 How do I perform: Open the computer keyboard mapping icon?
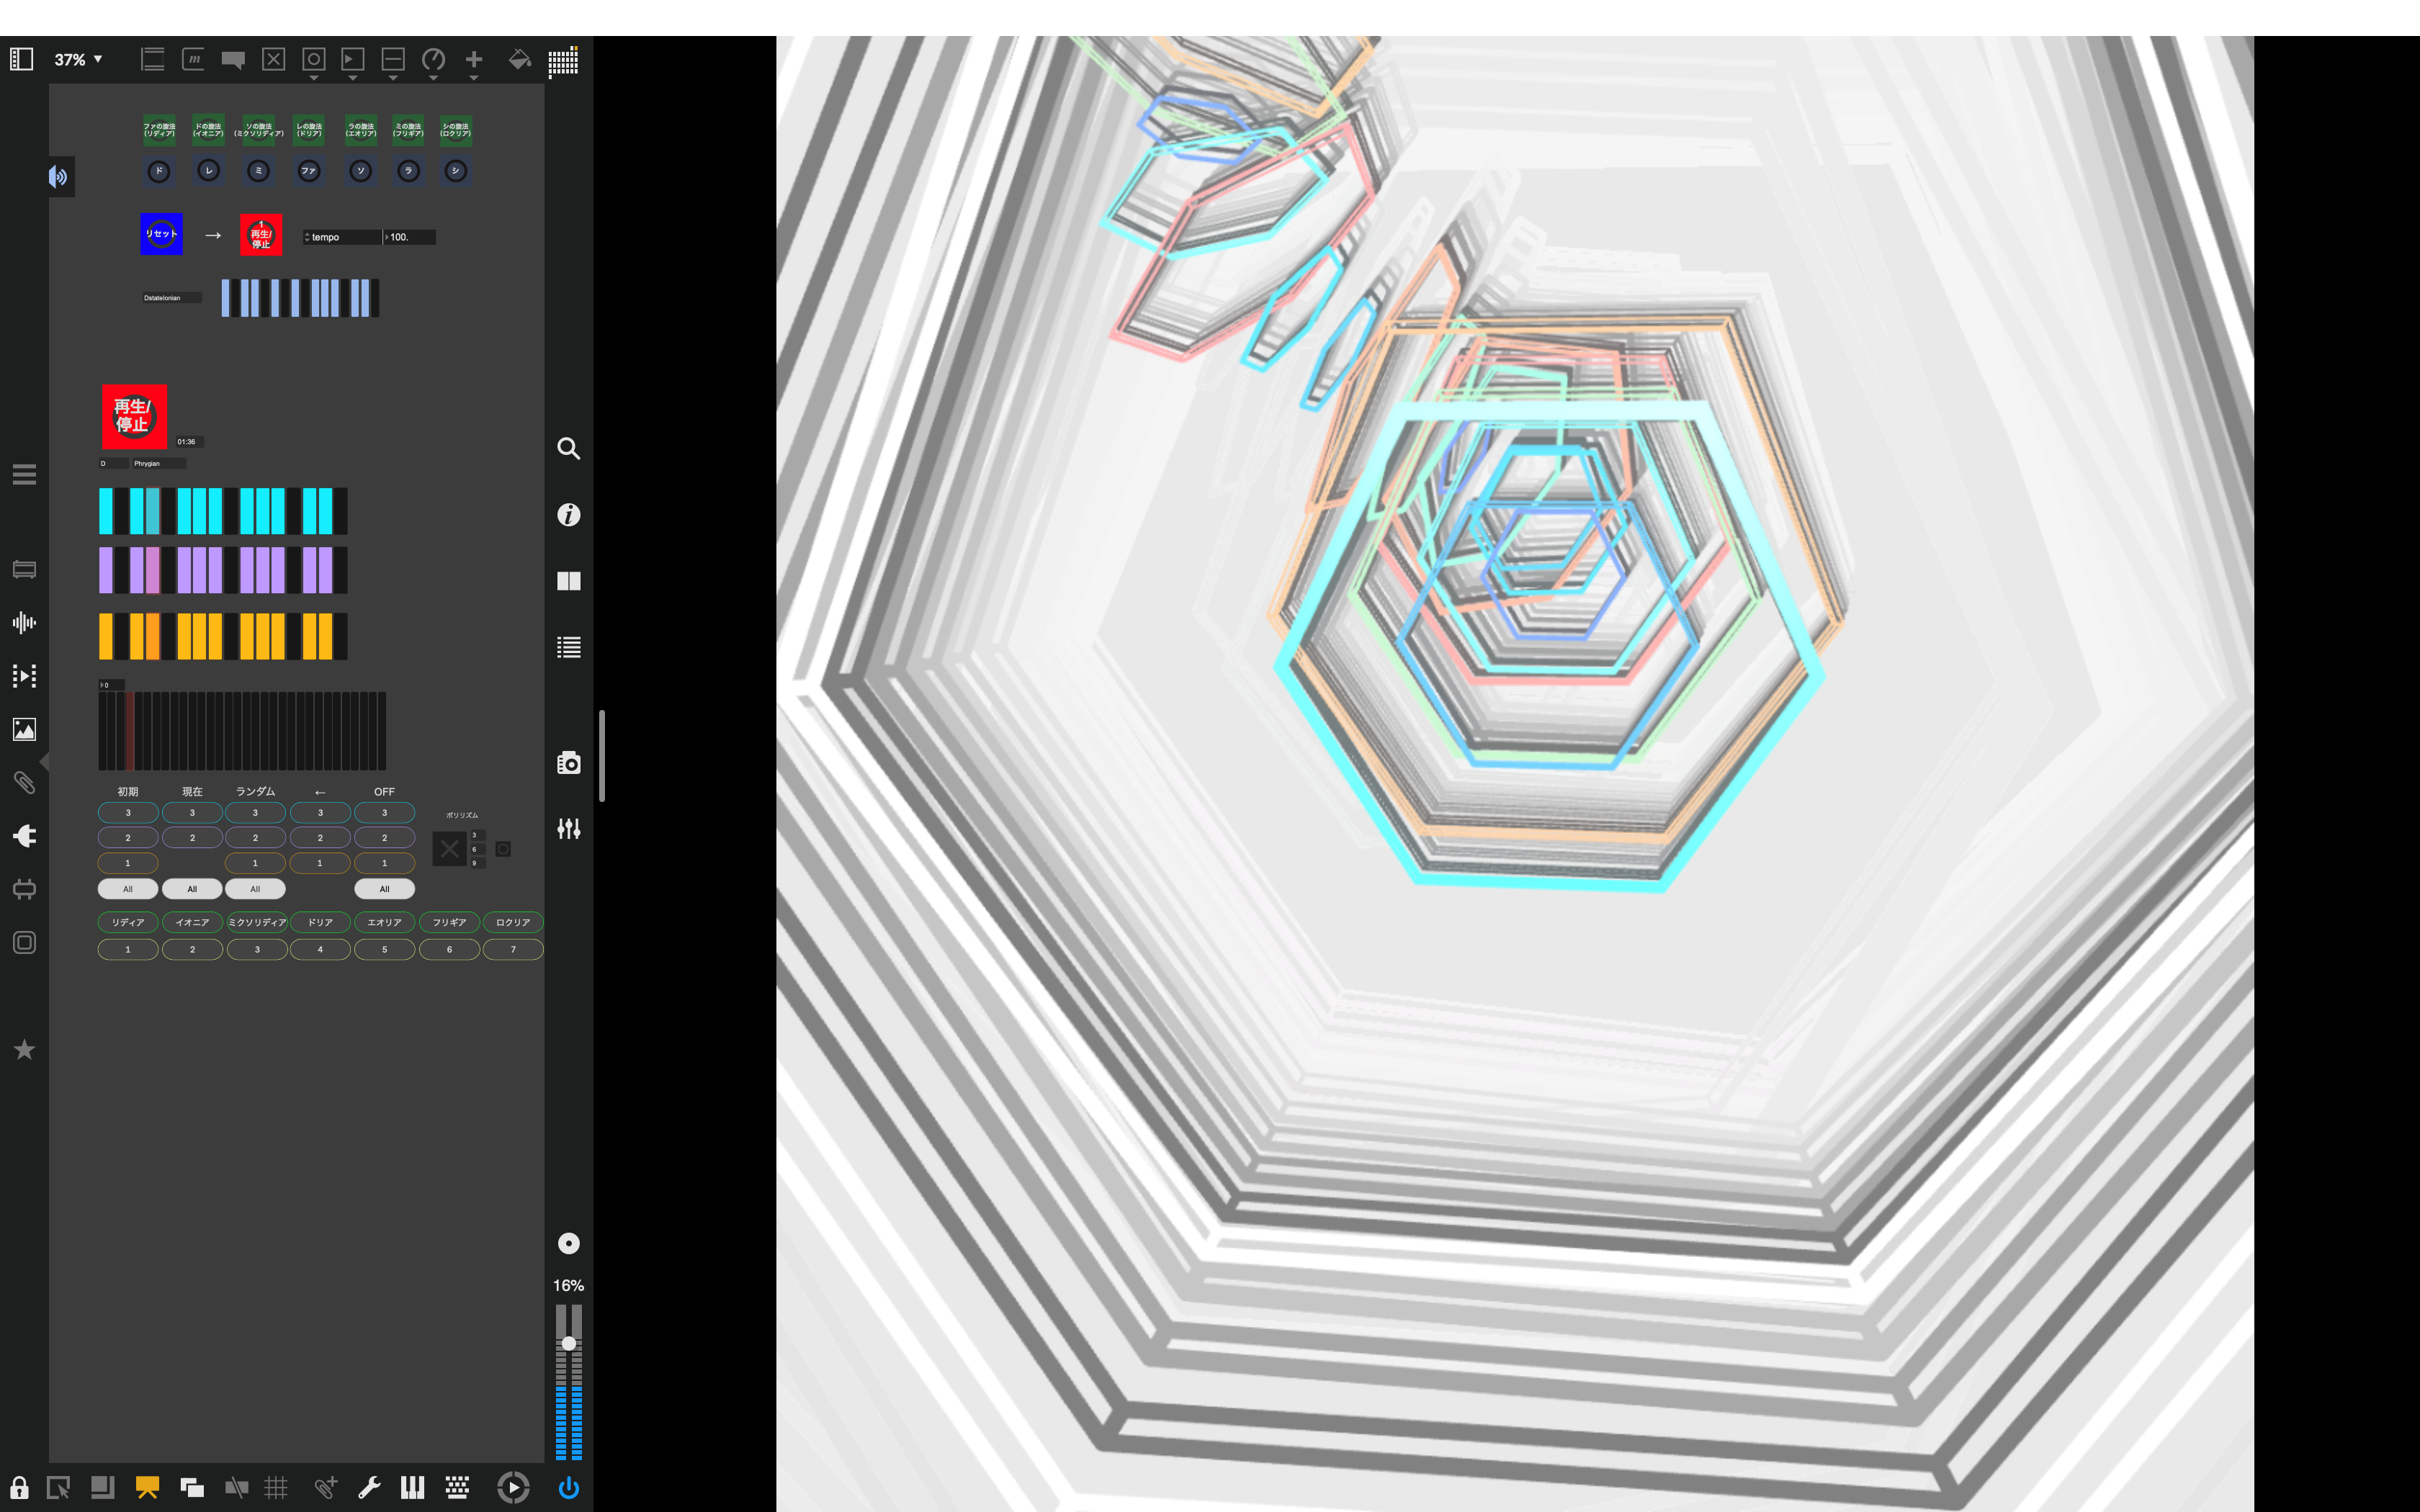(457, 1487)
